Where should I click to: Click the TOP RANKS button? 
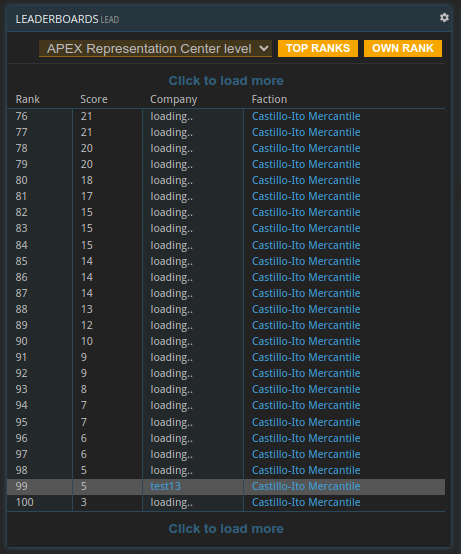318,48
